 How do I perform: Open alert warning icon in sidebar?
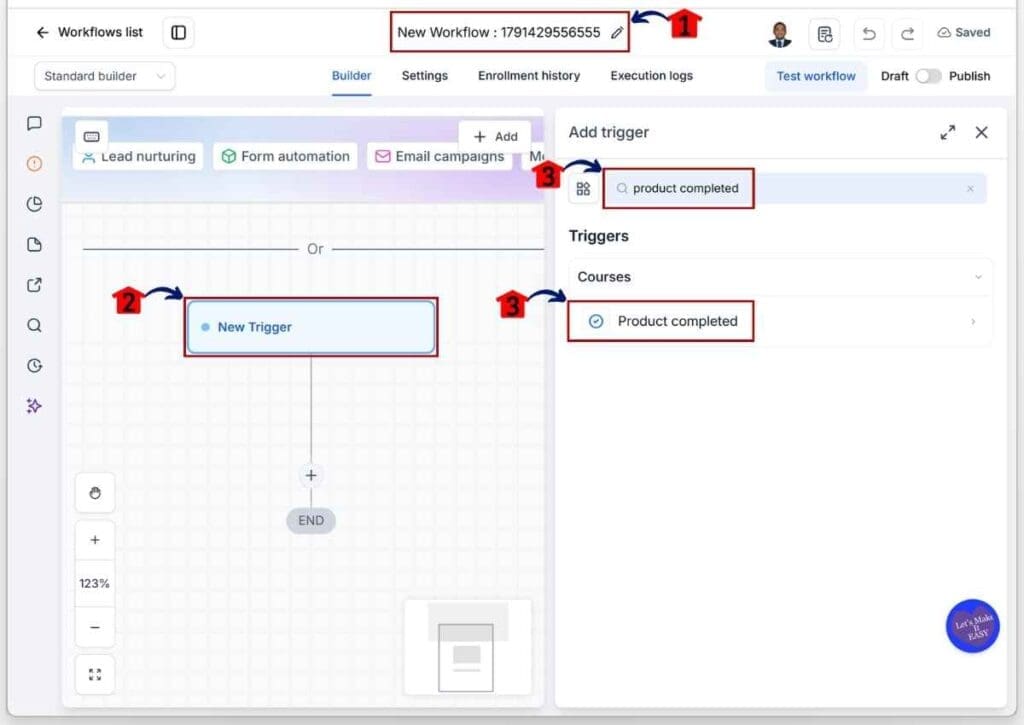(35, 163)
